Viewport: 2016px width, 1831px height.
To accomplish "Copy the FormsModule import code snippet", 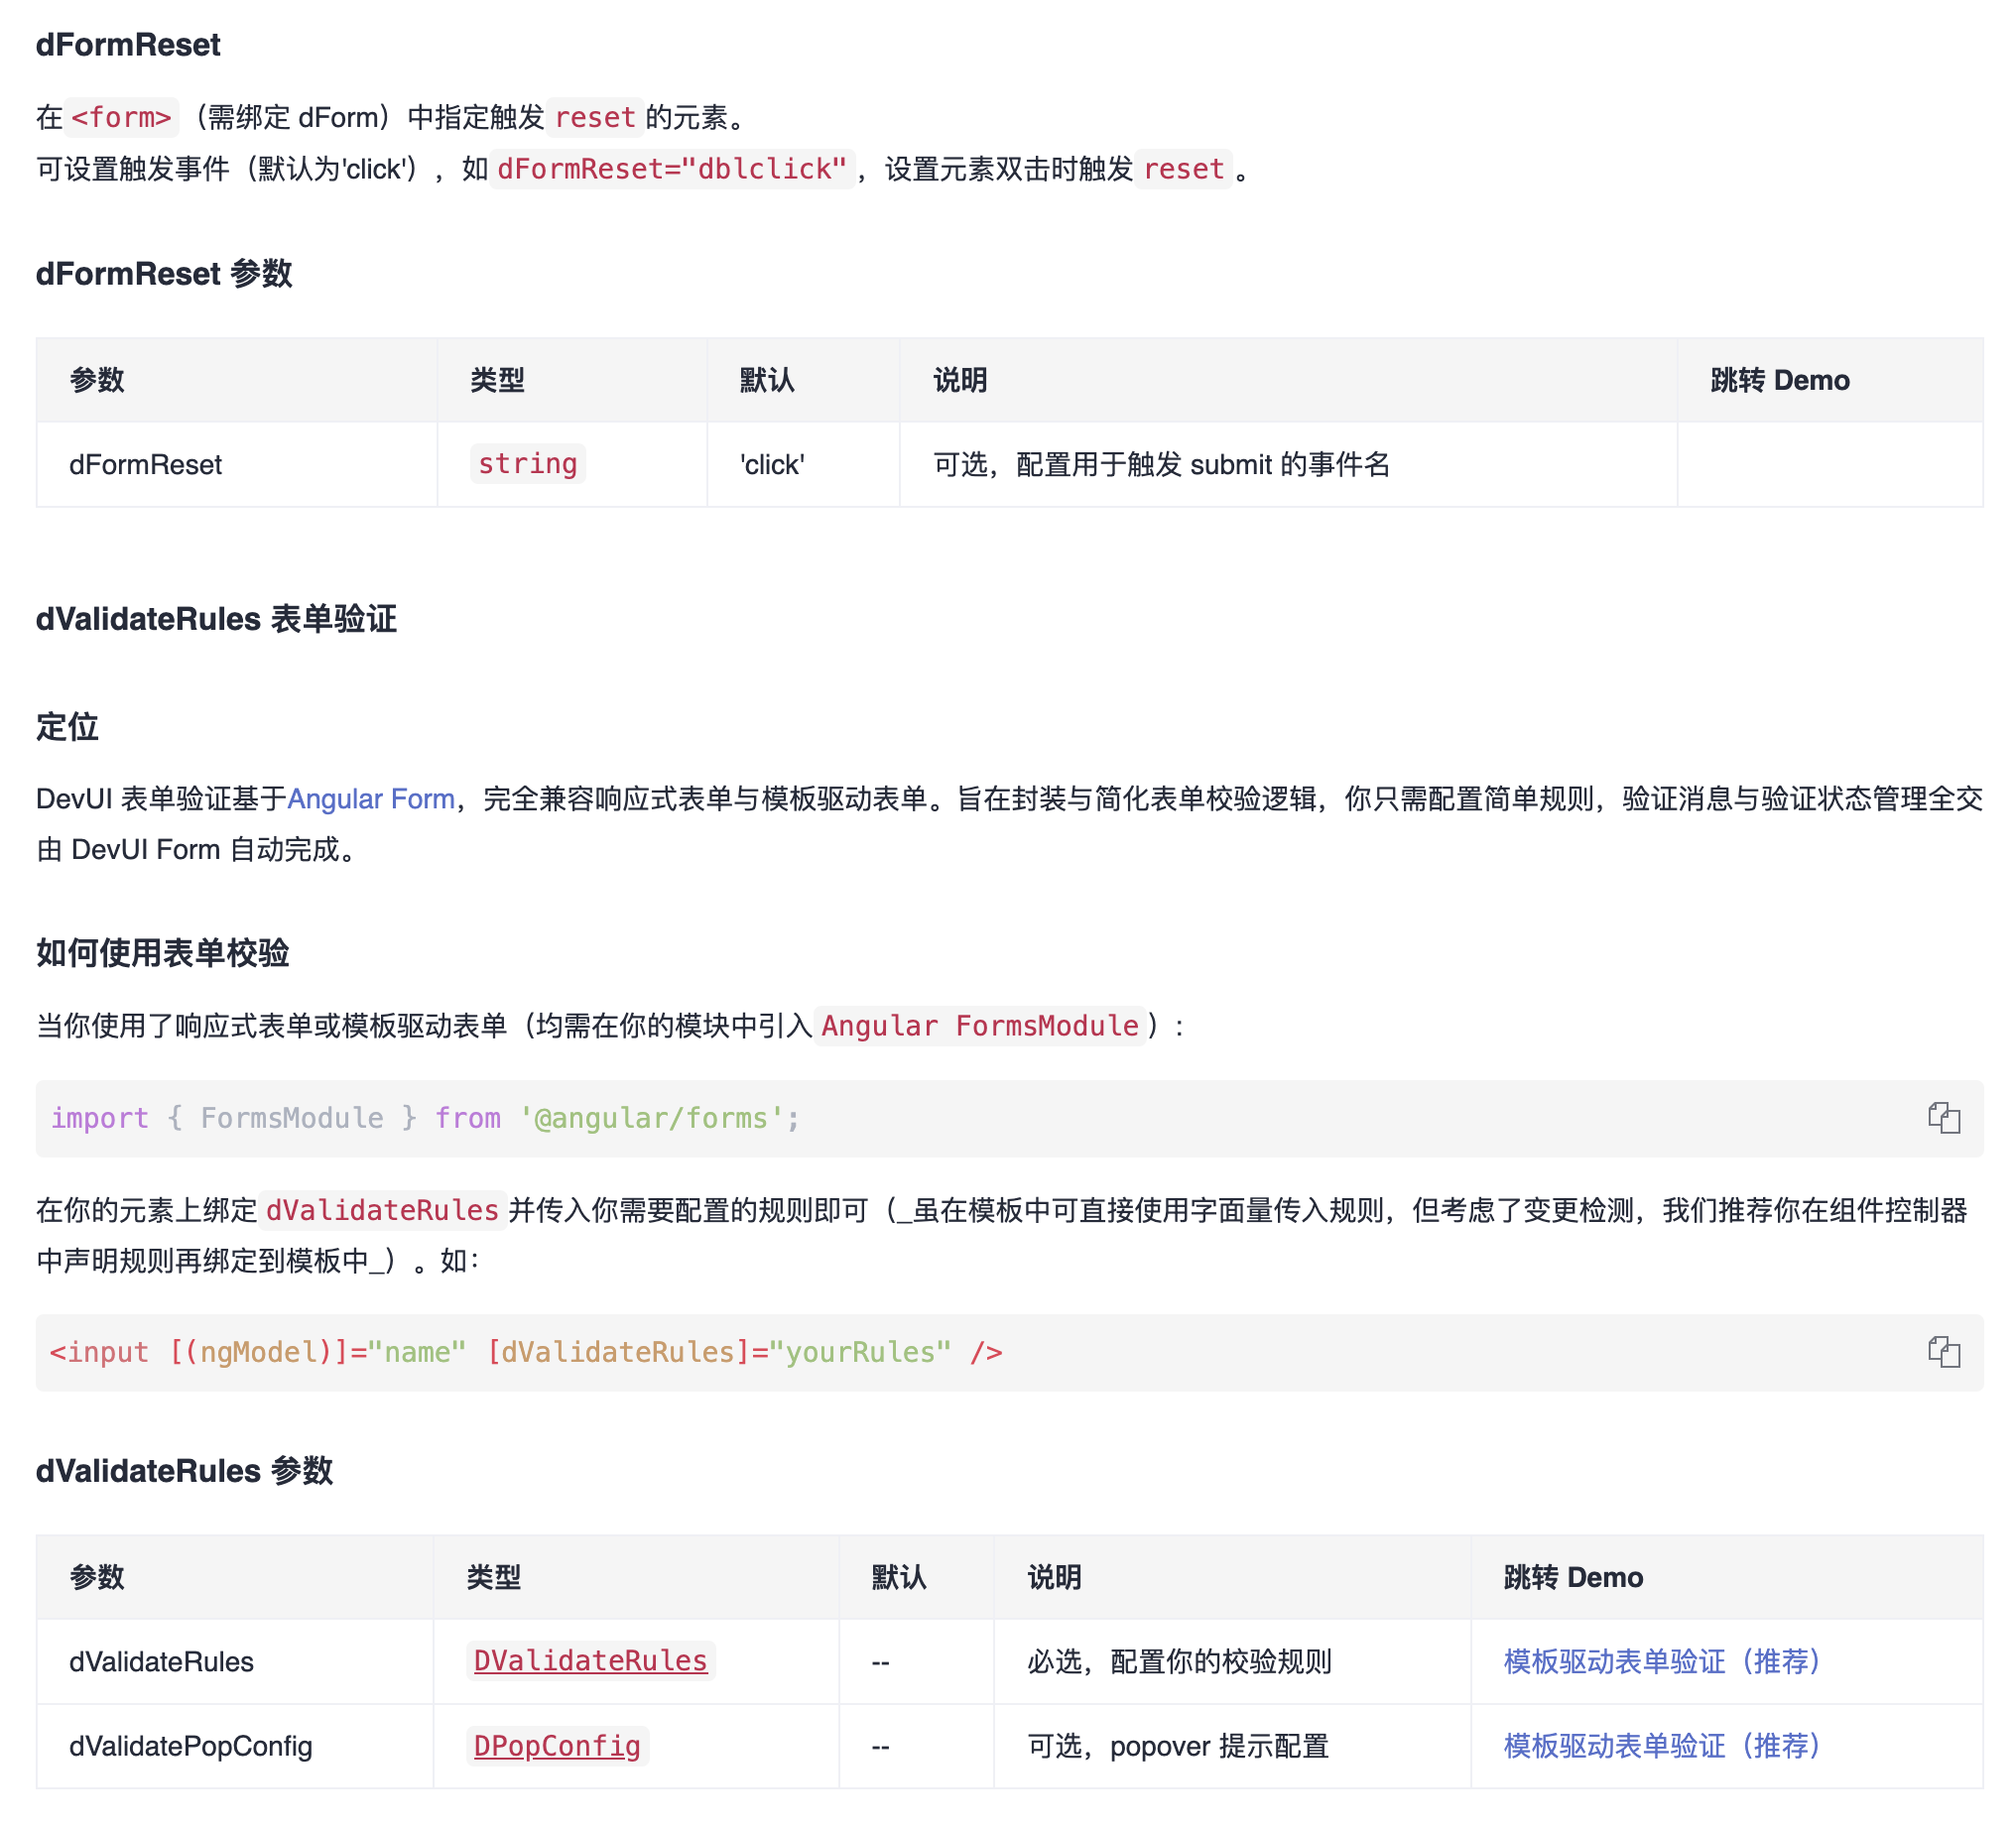I will point(1943,1118).
